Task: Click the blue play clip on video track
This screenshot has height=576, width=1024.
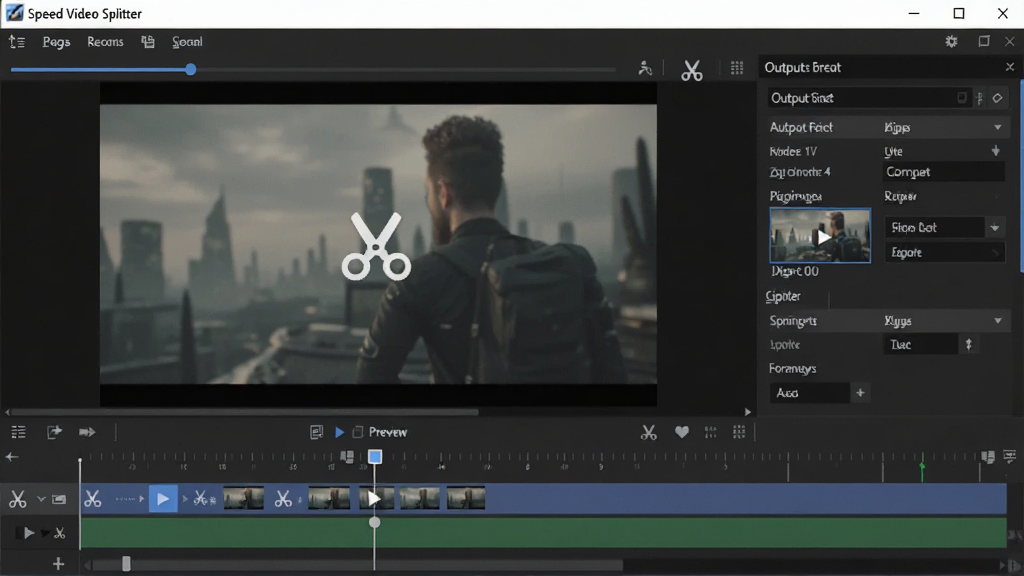Action: click(163, 499)
